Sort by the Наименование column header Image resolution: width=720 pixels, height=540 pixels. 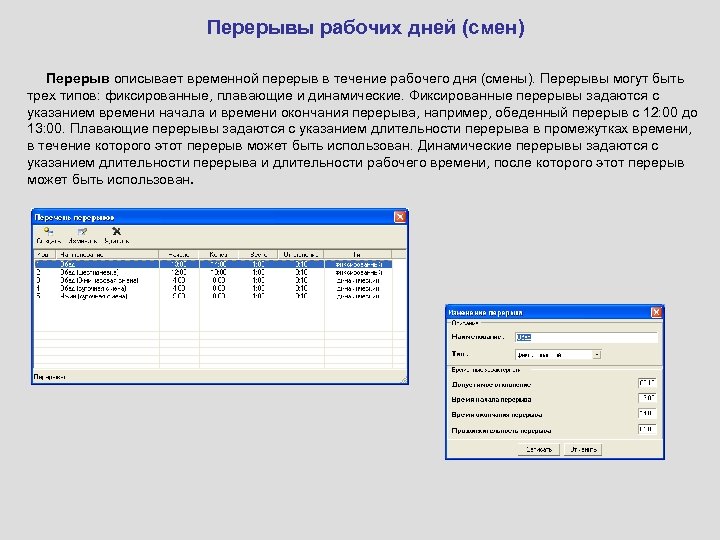[107, 254]
